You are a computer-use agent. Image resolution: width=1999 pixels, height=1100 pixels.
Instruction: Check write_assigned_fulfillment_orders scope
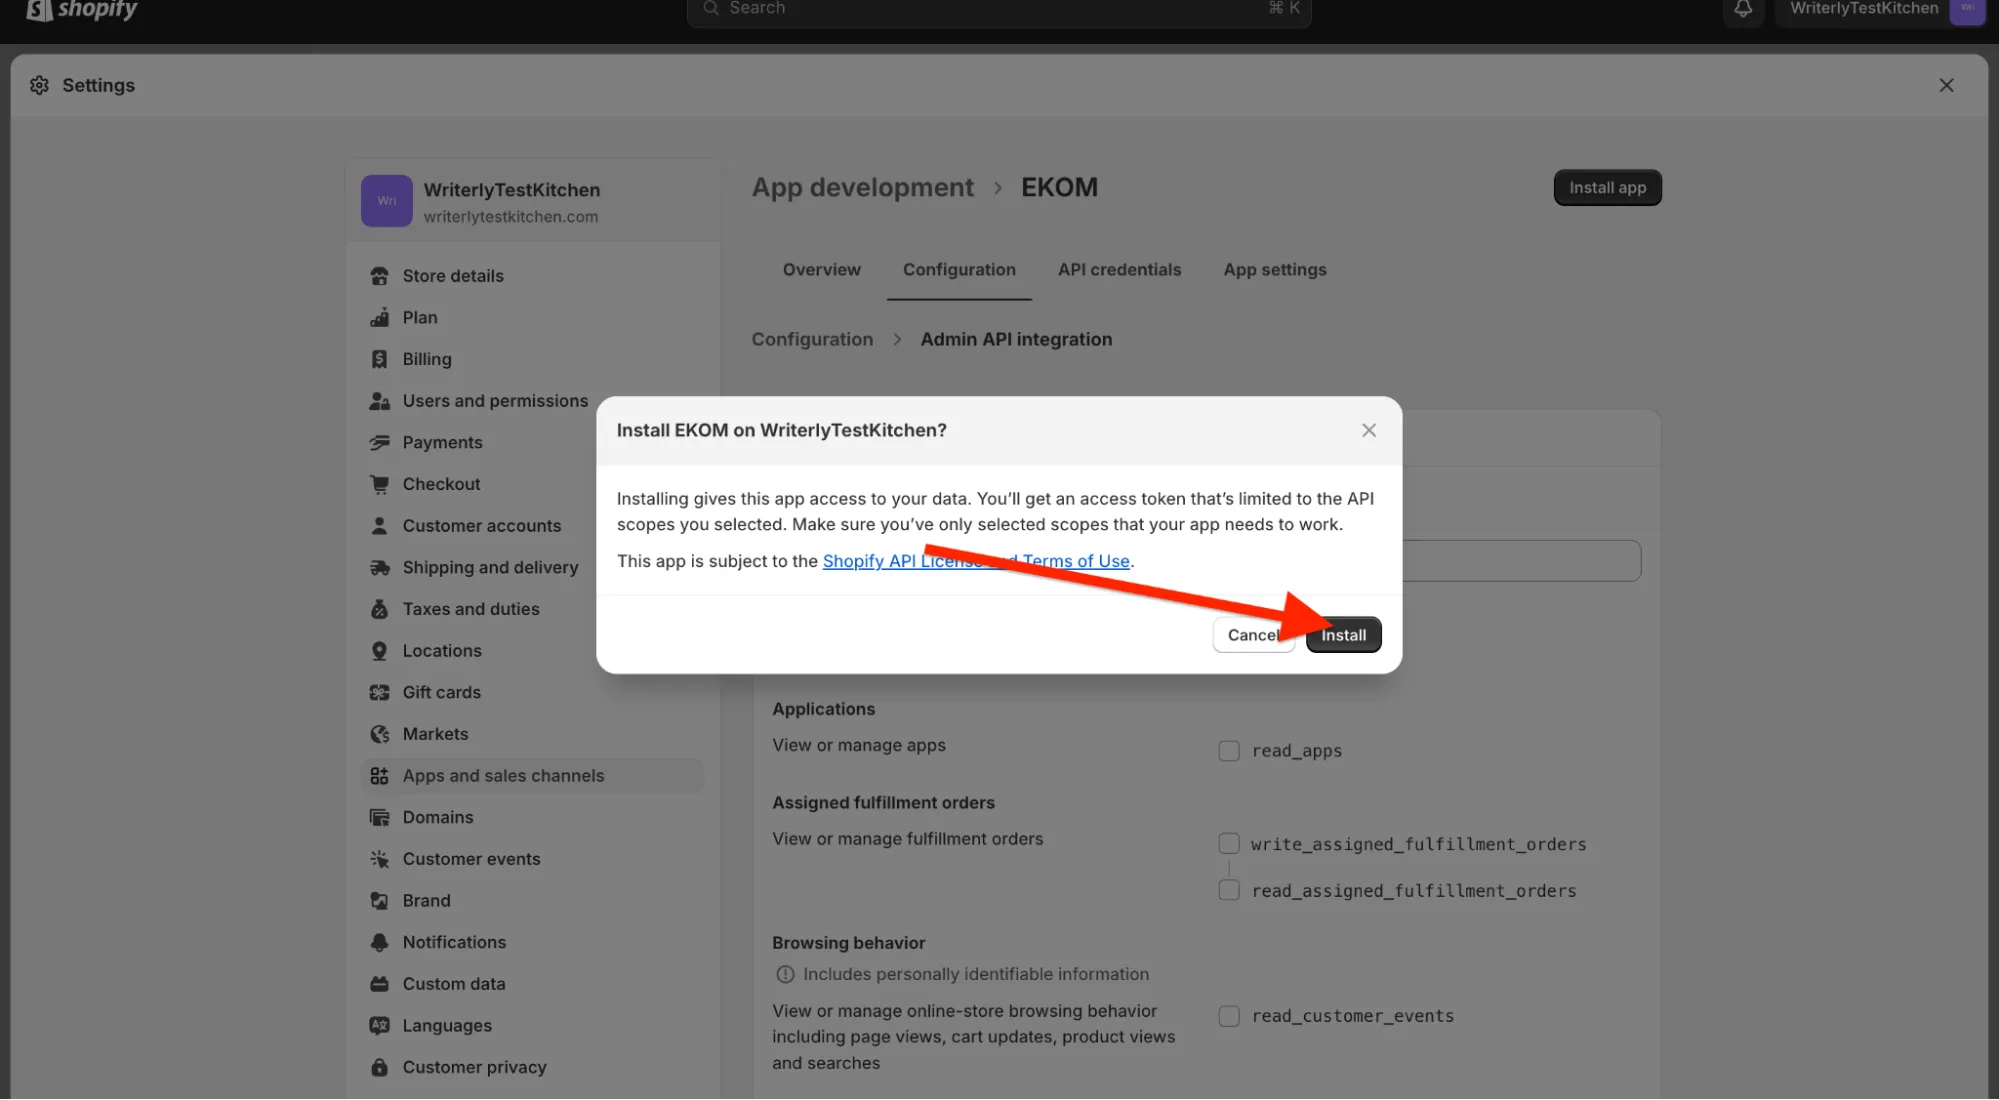[x=1229, y=844]
